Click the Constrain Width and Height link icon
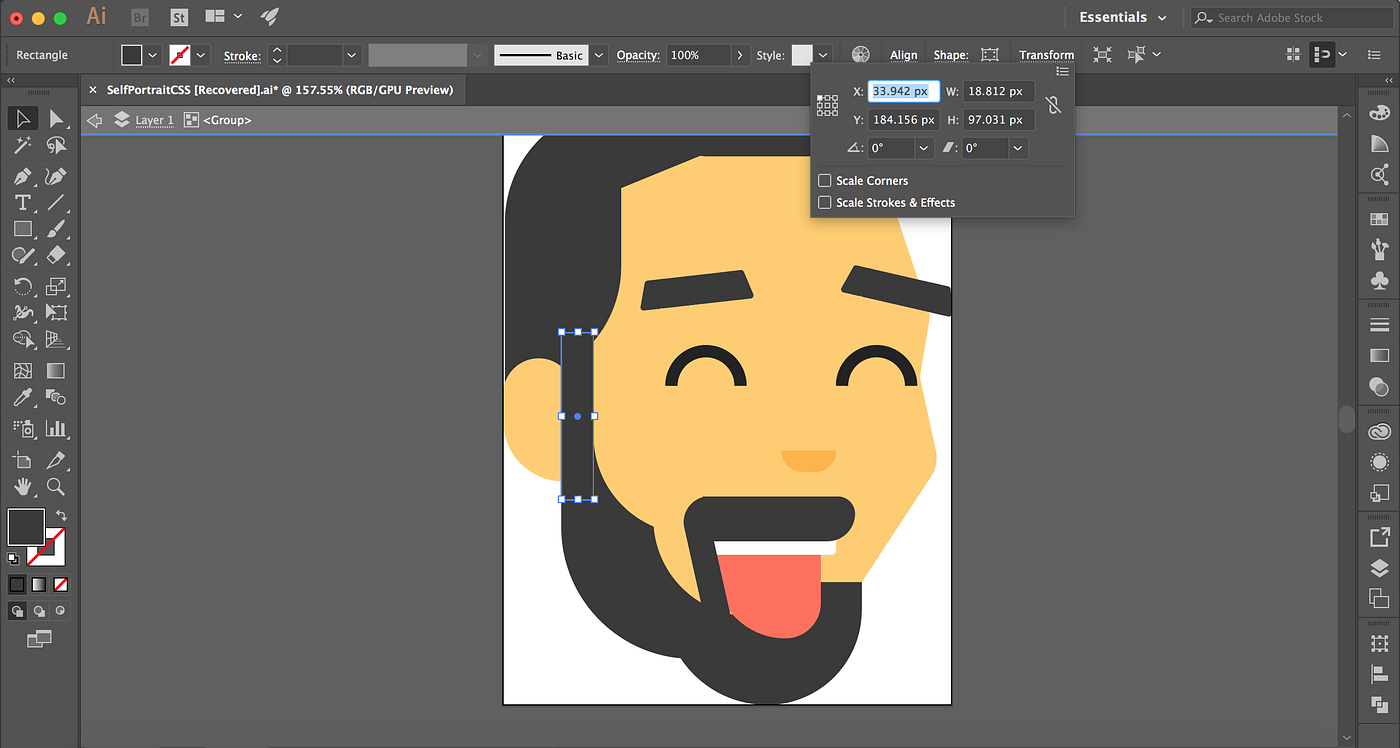Viewport: 1400px width, 748px height. (1053, 105)
